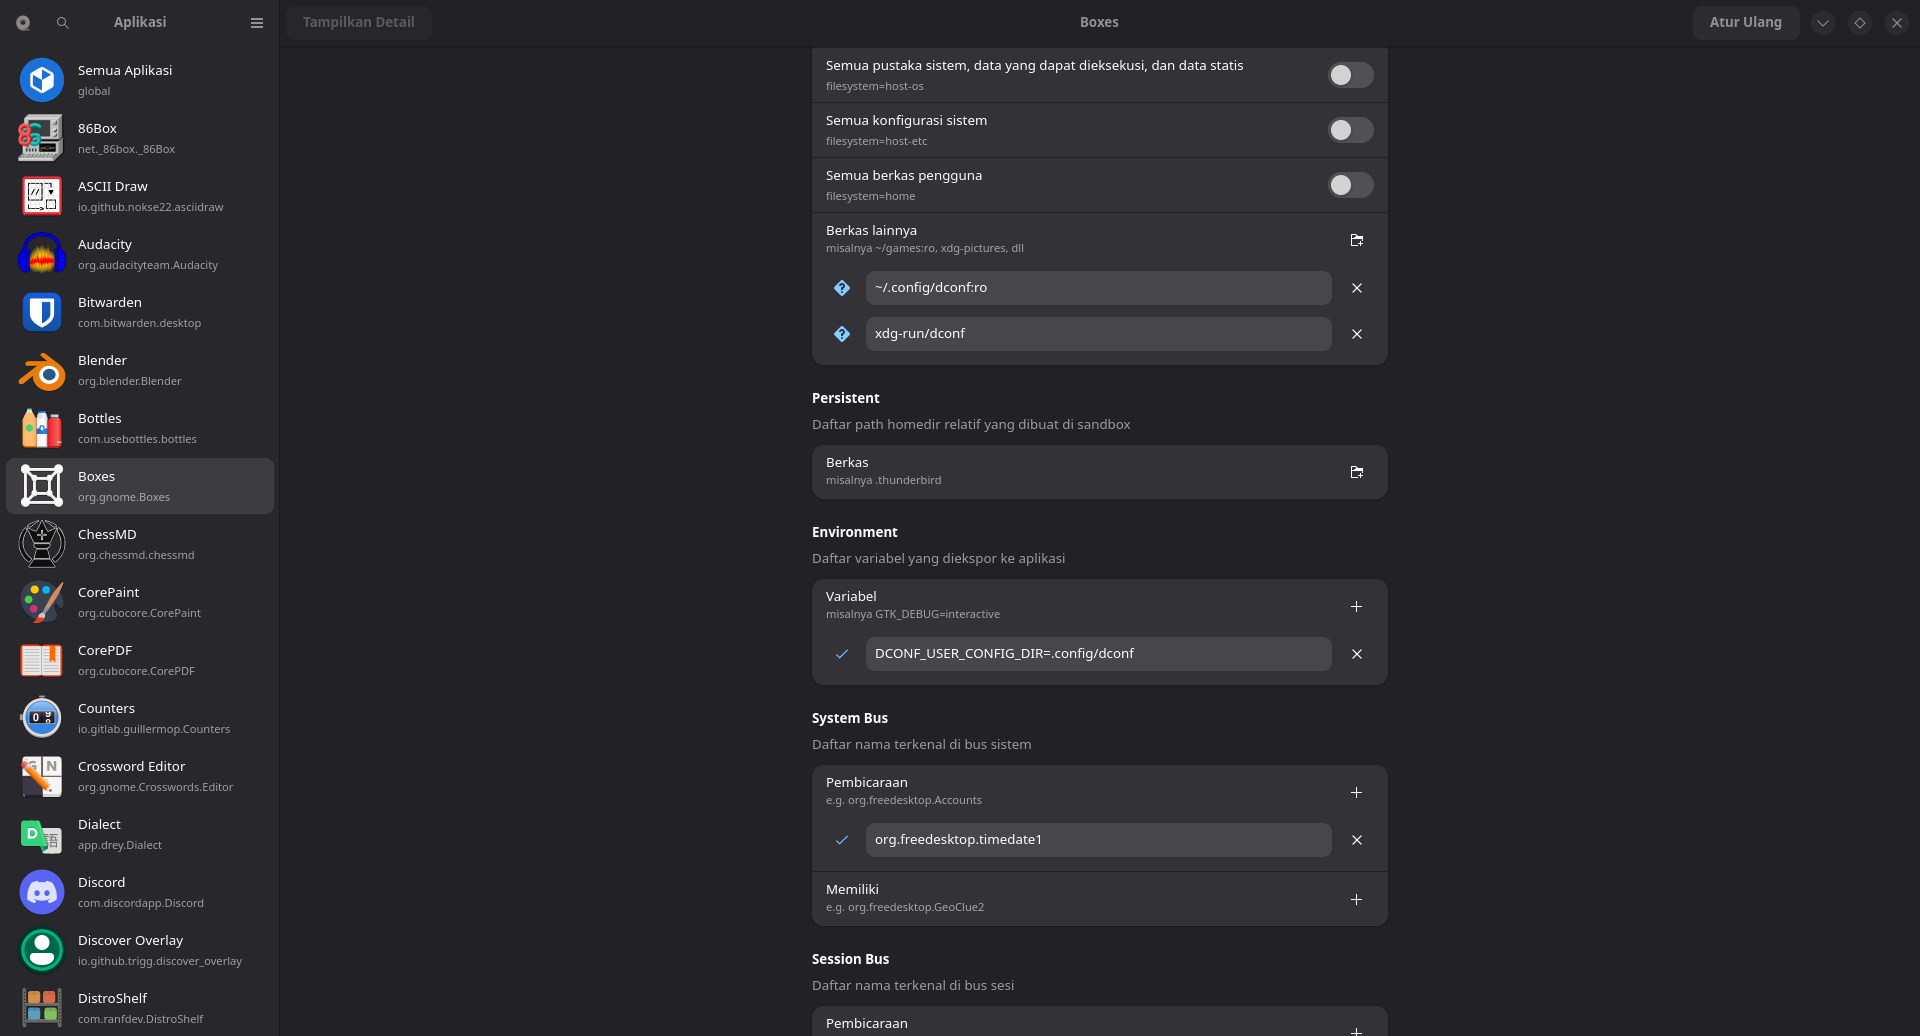Screen dimensions: 1920x1036
Task: Add a System Bus Pembicaraan name
Action: [x=1356, y=792]
